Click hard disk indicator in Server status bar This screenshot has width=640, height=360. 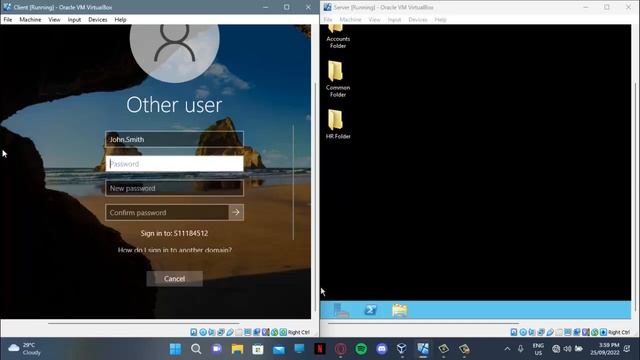pyautogui.click(x=514, y=332)
